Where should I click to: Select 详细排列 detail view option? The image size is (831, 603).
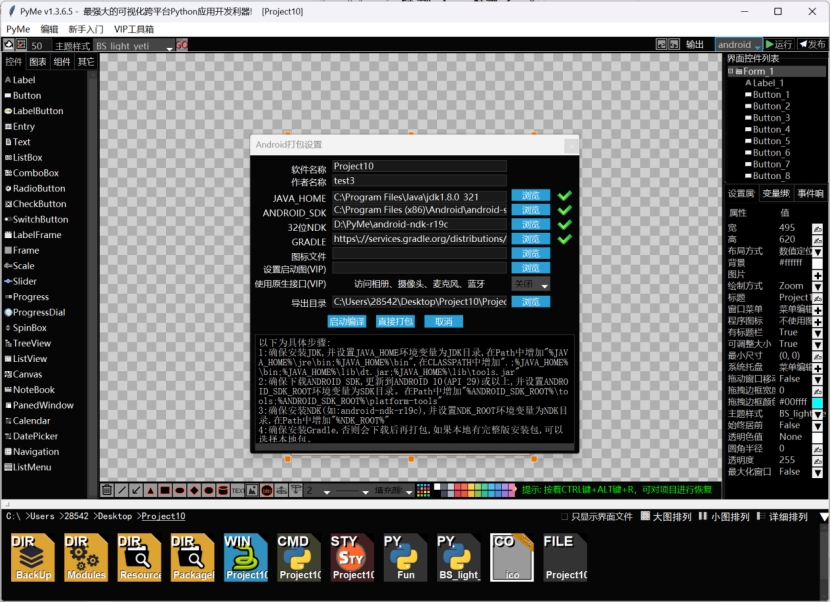click(760, 517)
